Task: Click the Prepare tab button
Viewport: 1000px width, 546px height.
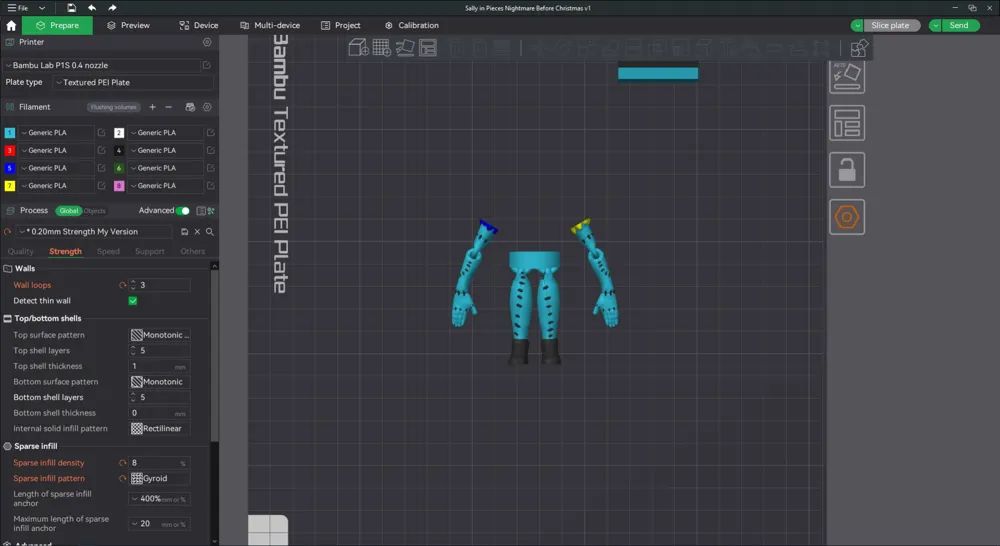Action: [x=57, y=26]
